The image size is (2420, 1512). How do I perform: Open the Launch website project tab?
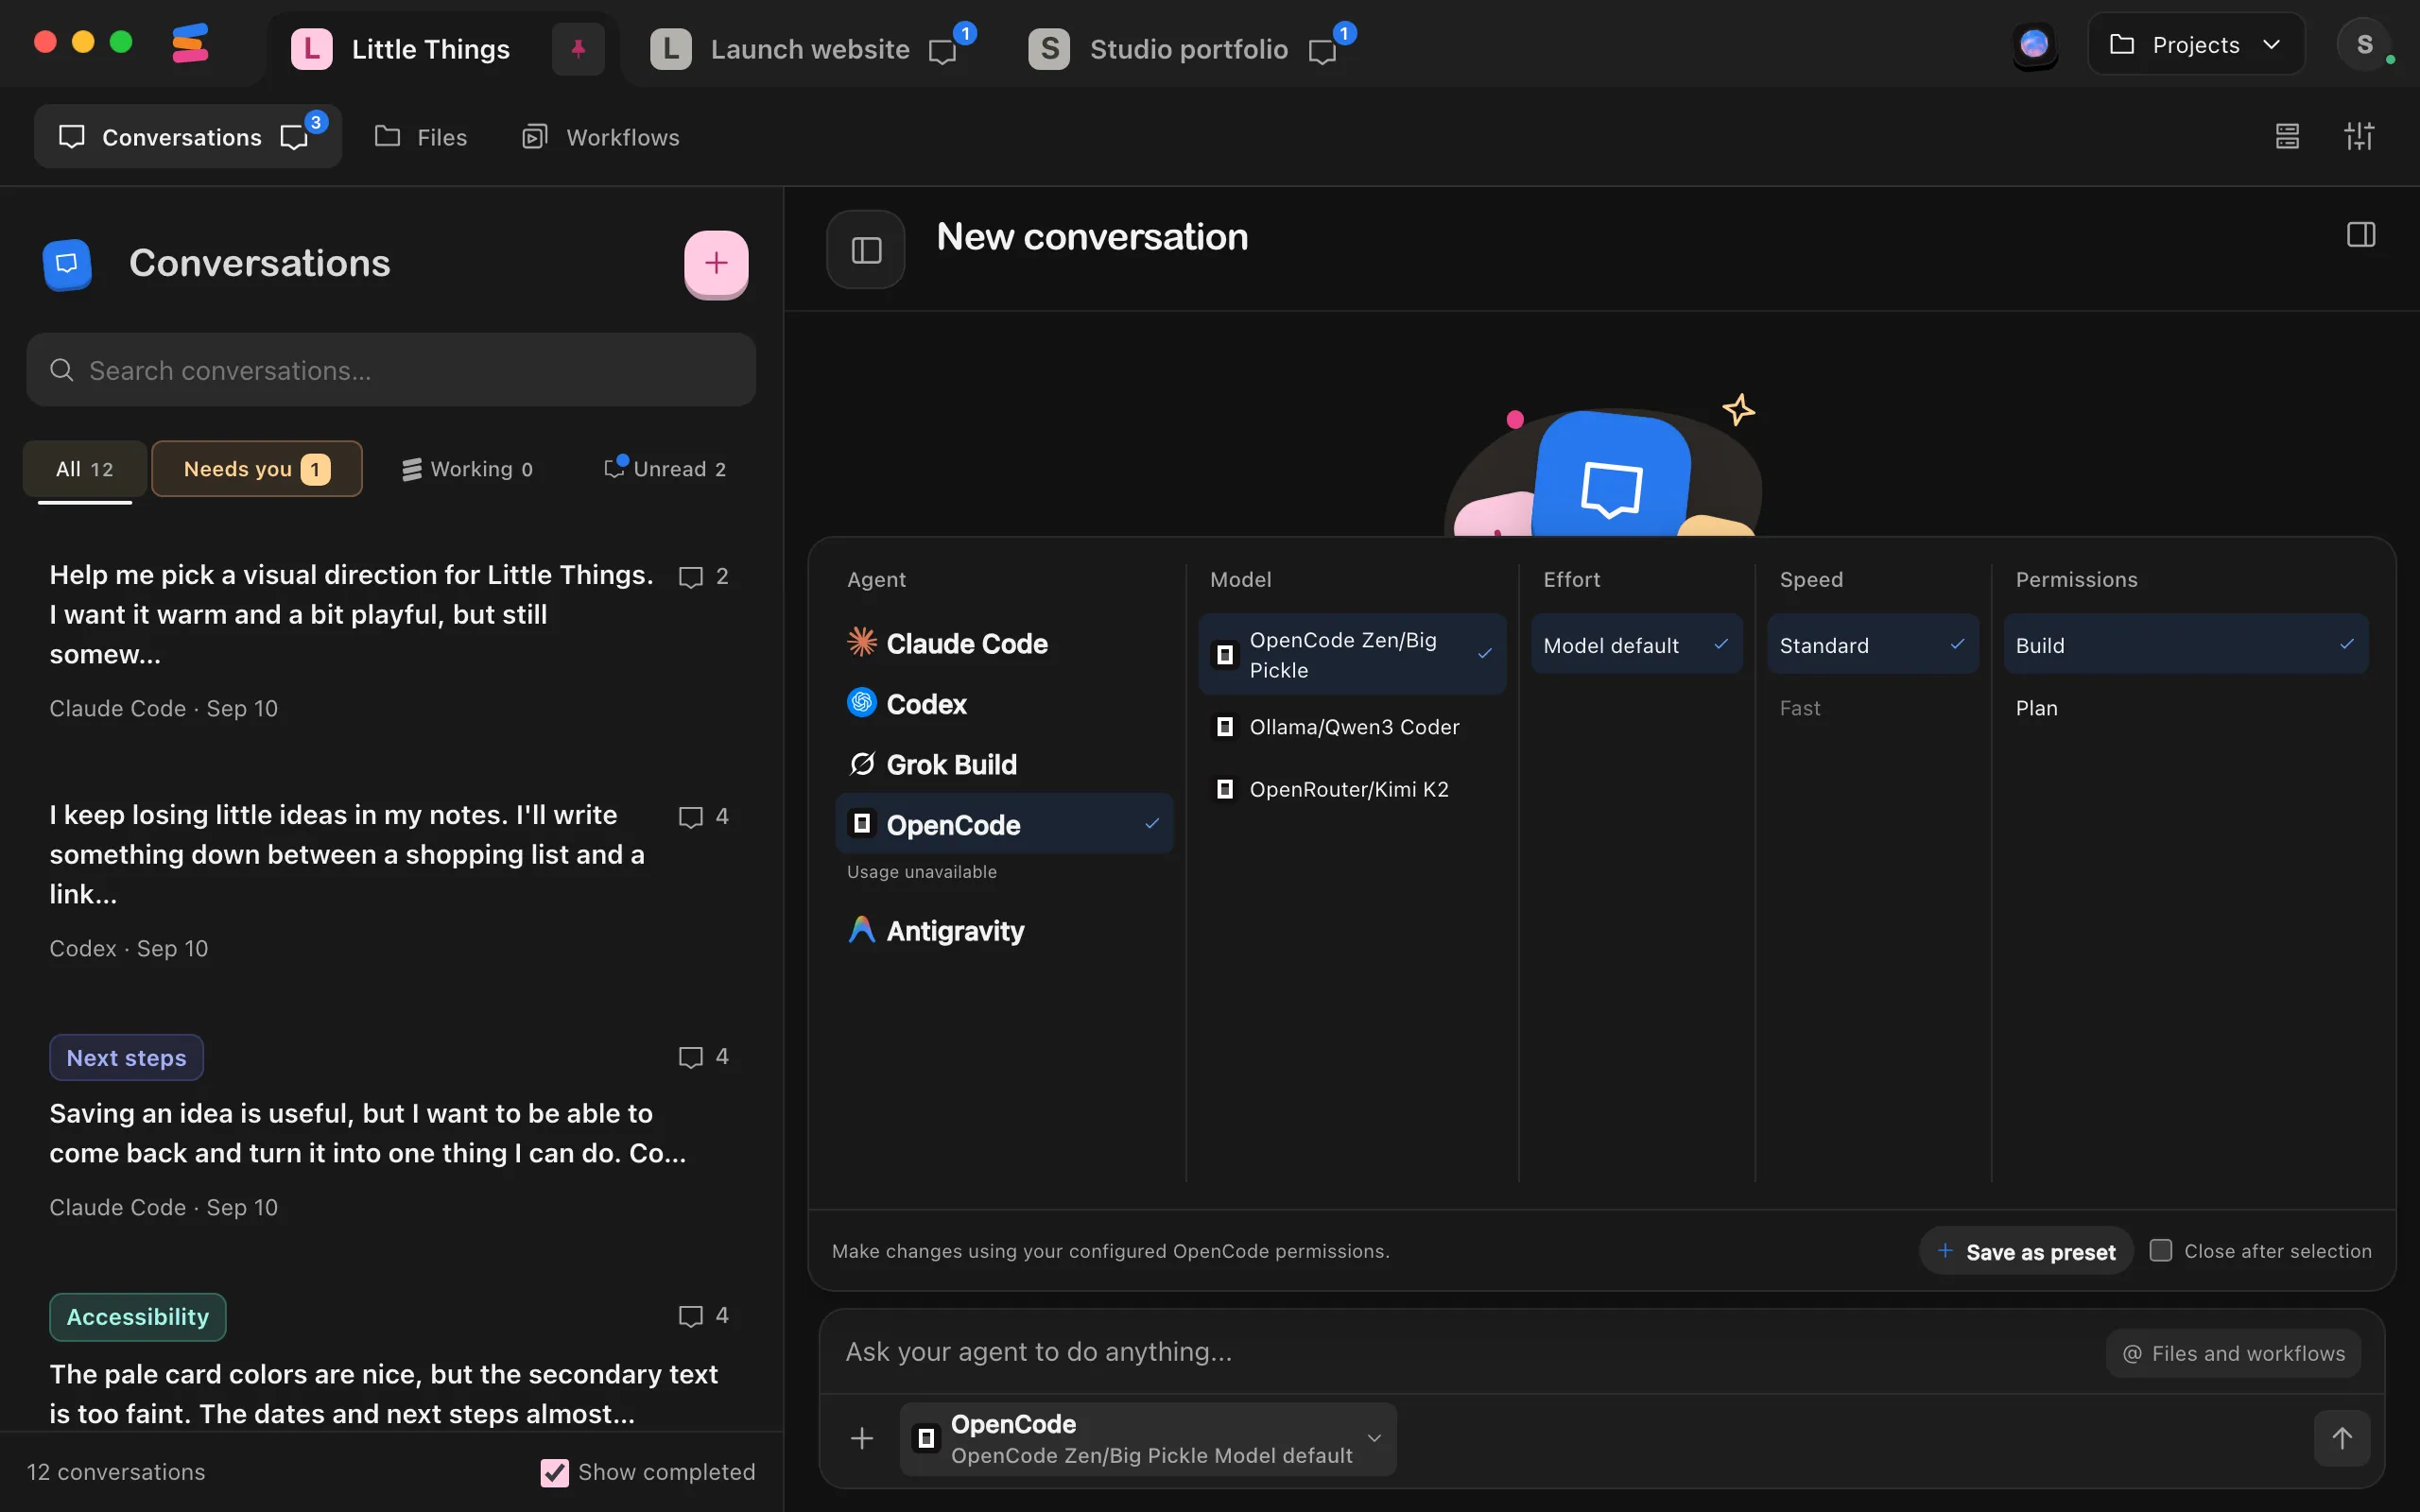pos(809,49)
